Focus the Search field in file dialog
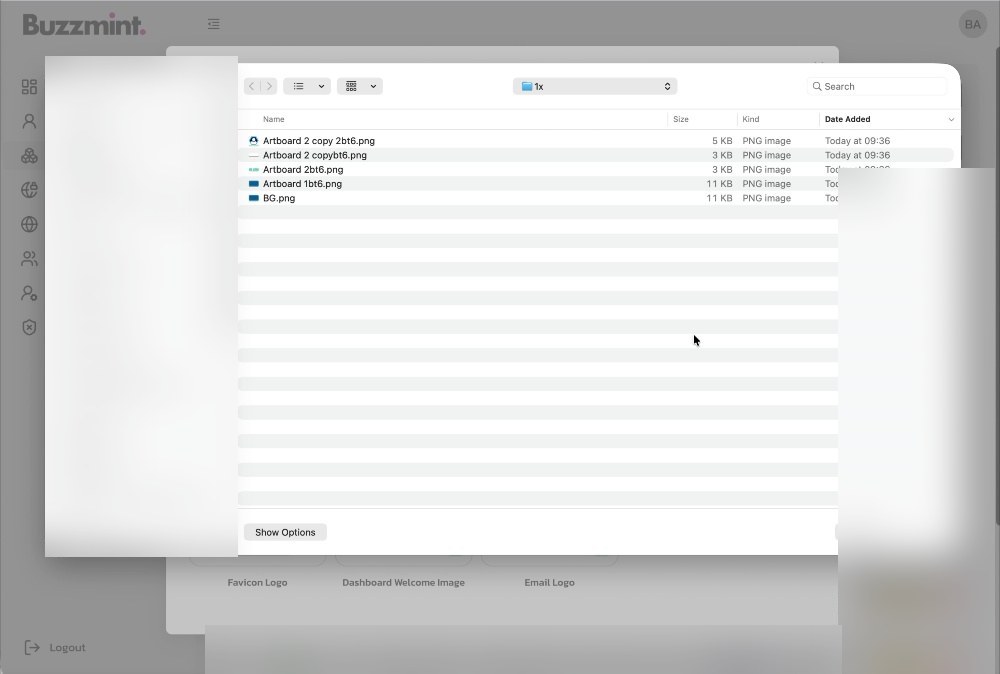The height and width of the screenshot is (674, 1000). click(x=877, y=86)
